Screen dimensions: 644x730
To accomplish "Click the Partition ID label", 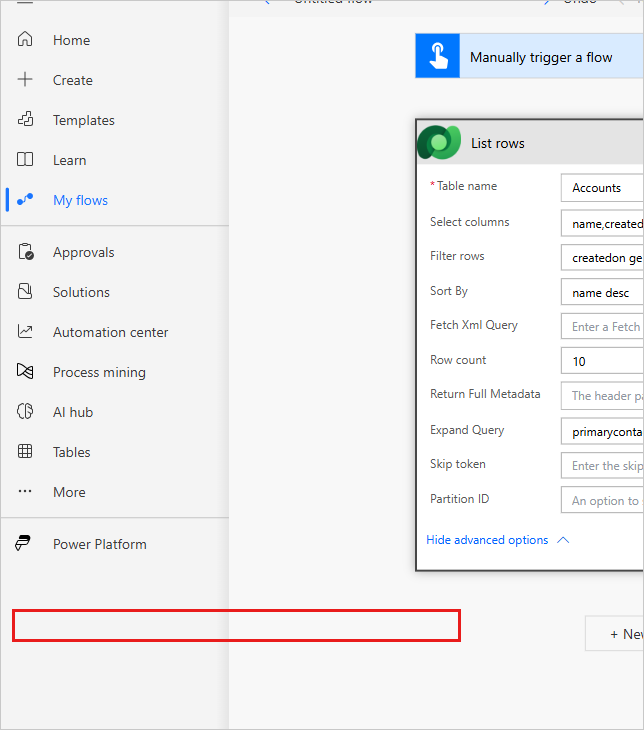I will 460,499.
